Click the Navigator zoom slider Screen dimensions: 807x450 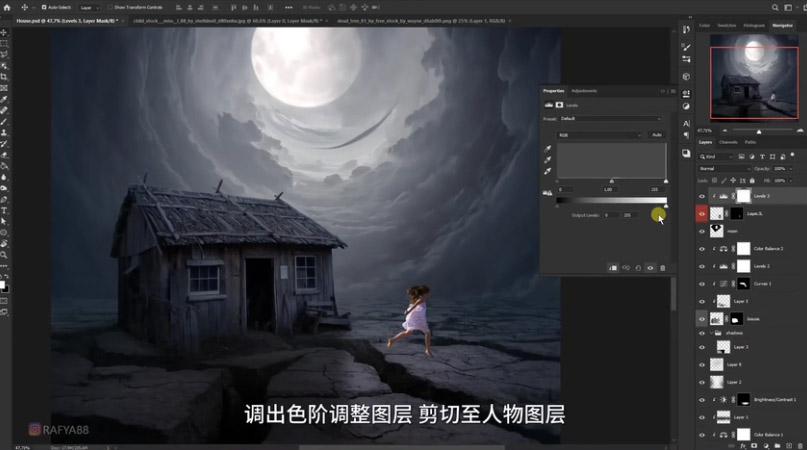pyautogui.click(x=758, y=131)
